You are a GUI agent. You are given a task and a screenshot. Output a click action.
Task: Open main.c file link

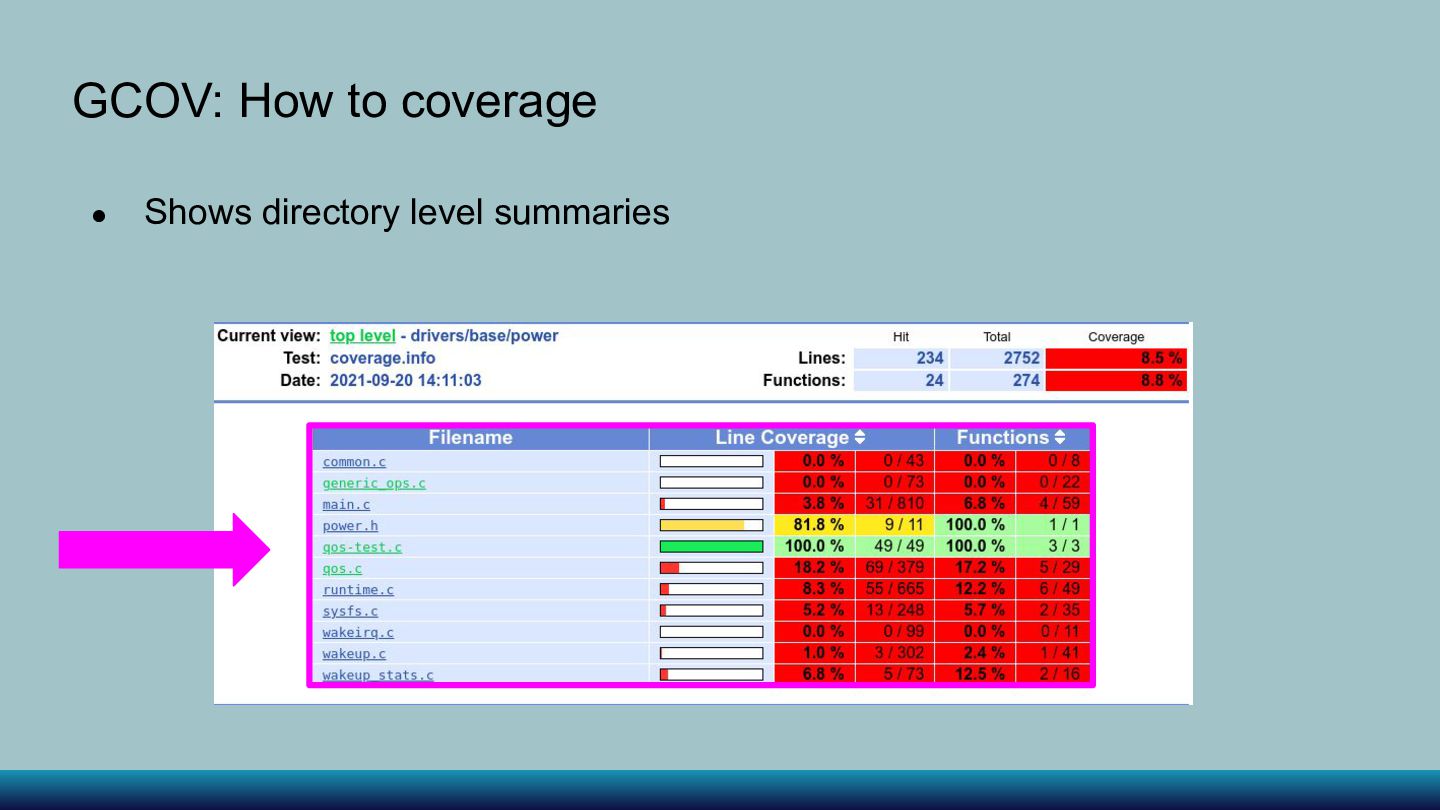click(x=346, y=504)
